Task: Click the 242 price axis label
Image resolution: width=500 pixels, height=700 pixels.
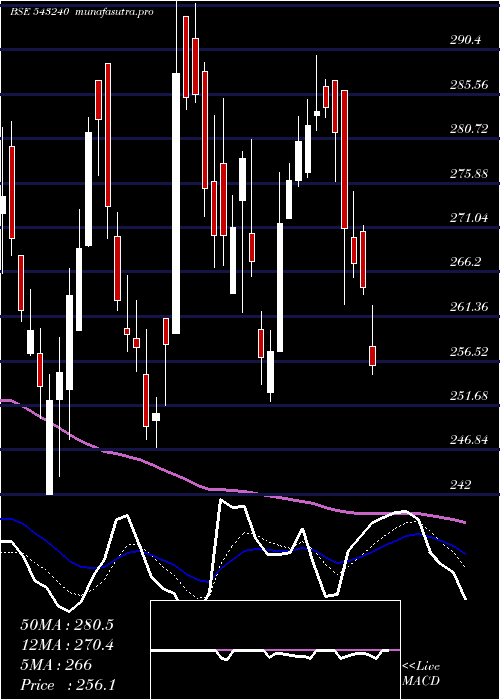Action: [460, 484]
